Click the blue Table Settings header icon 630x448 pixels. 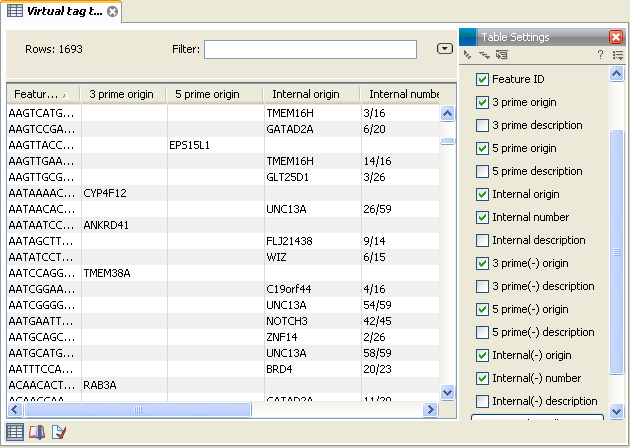[x=468, y=37]
